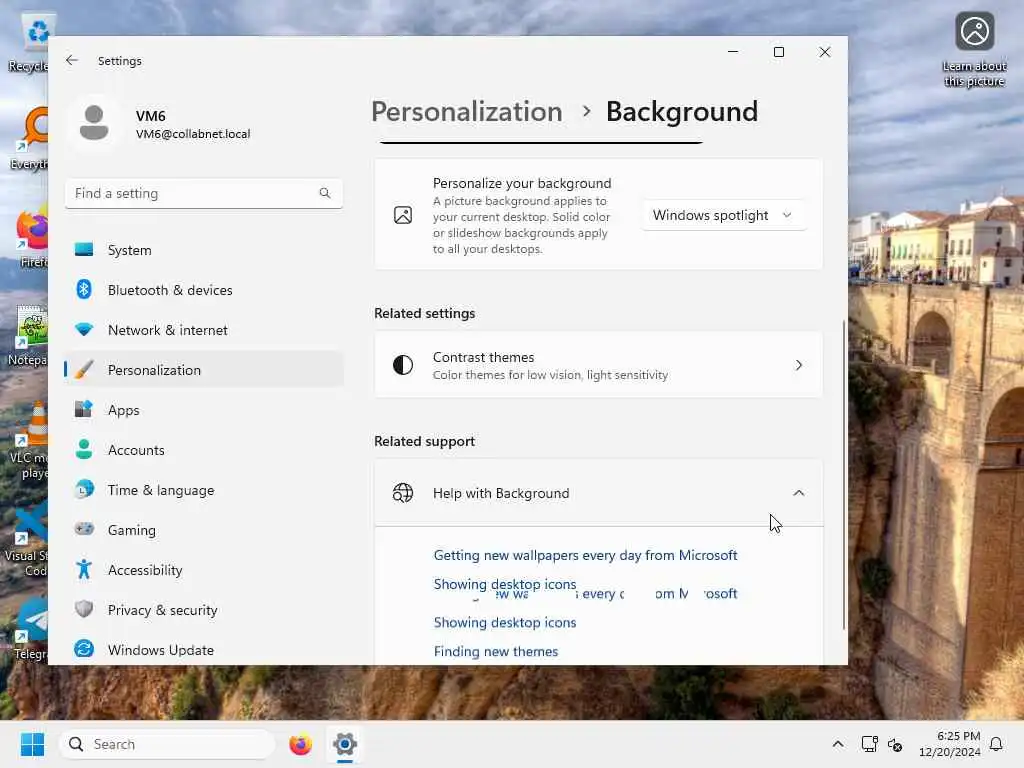Image resolution: width=1024 pixels, height=768 pixels.
Task: Click the Bluetooth icon in sidebar
Action: (x=84, y=289)
